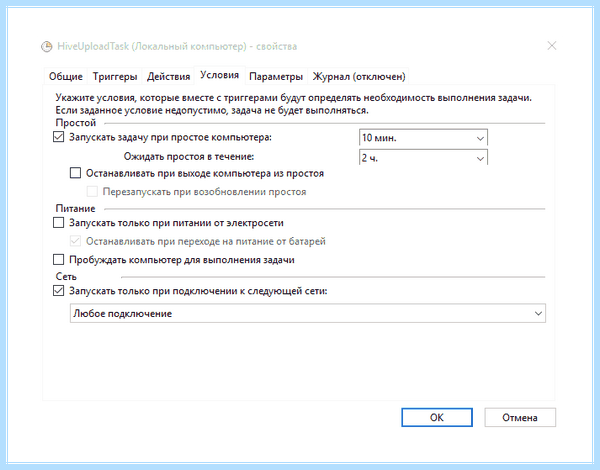This screenshot has width=600, height=470.
Task: Click the Питание section heading
Action: 75,209
